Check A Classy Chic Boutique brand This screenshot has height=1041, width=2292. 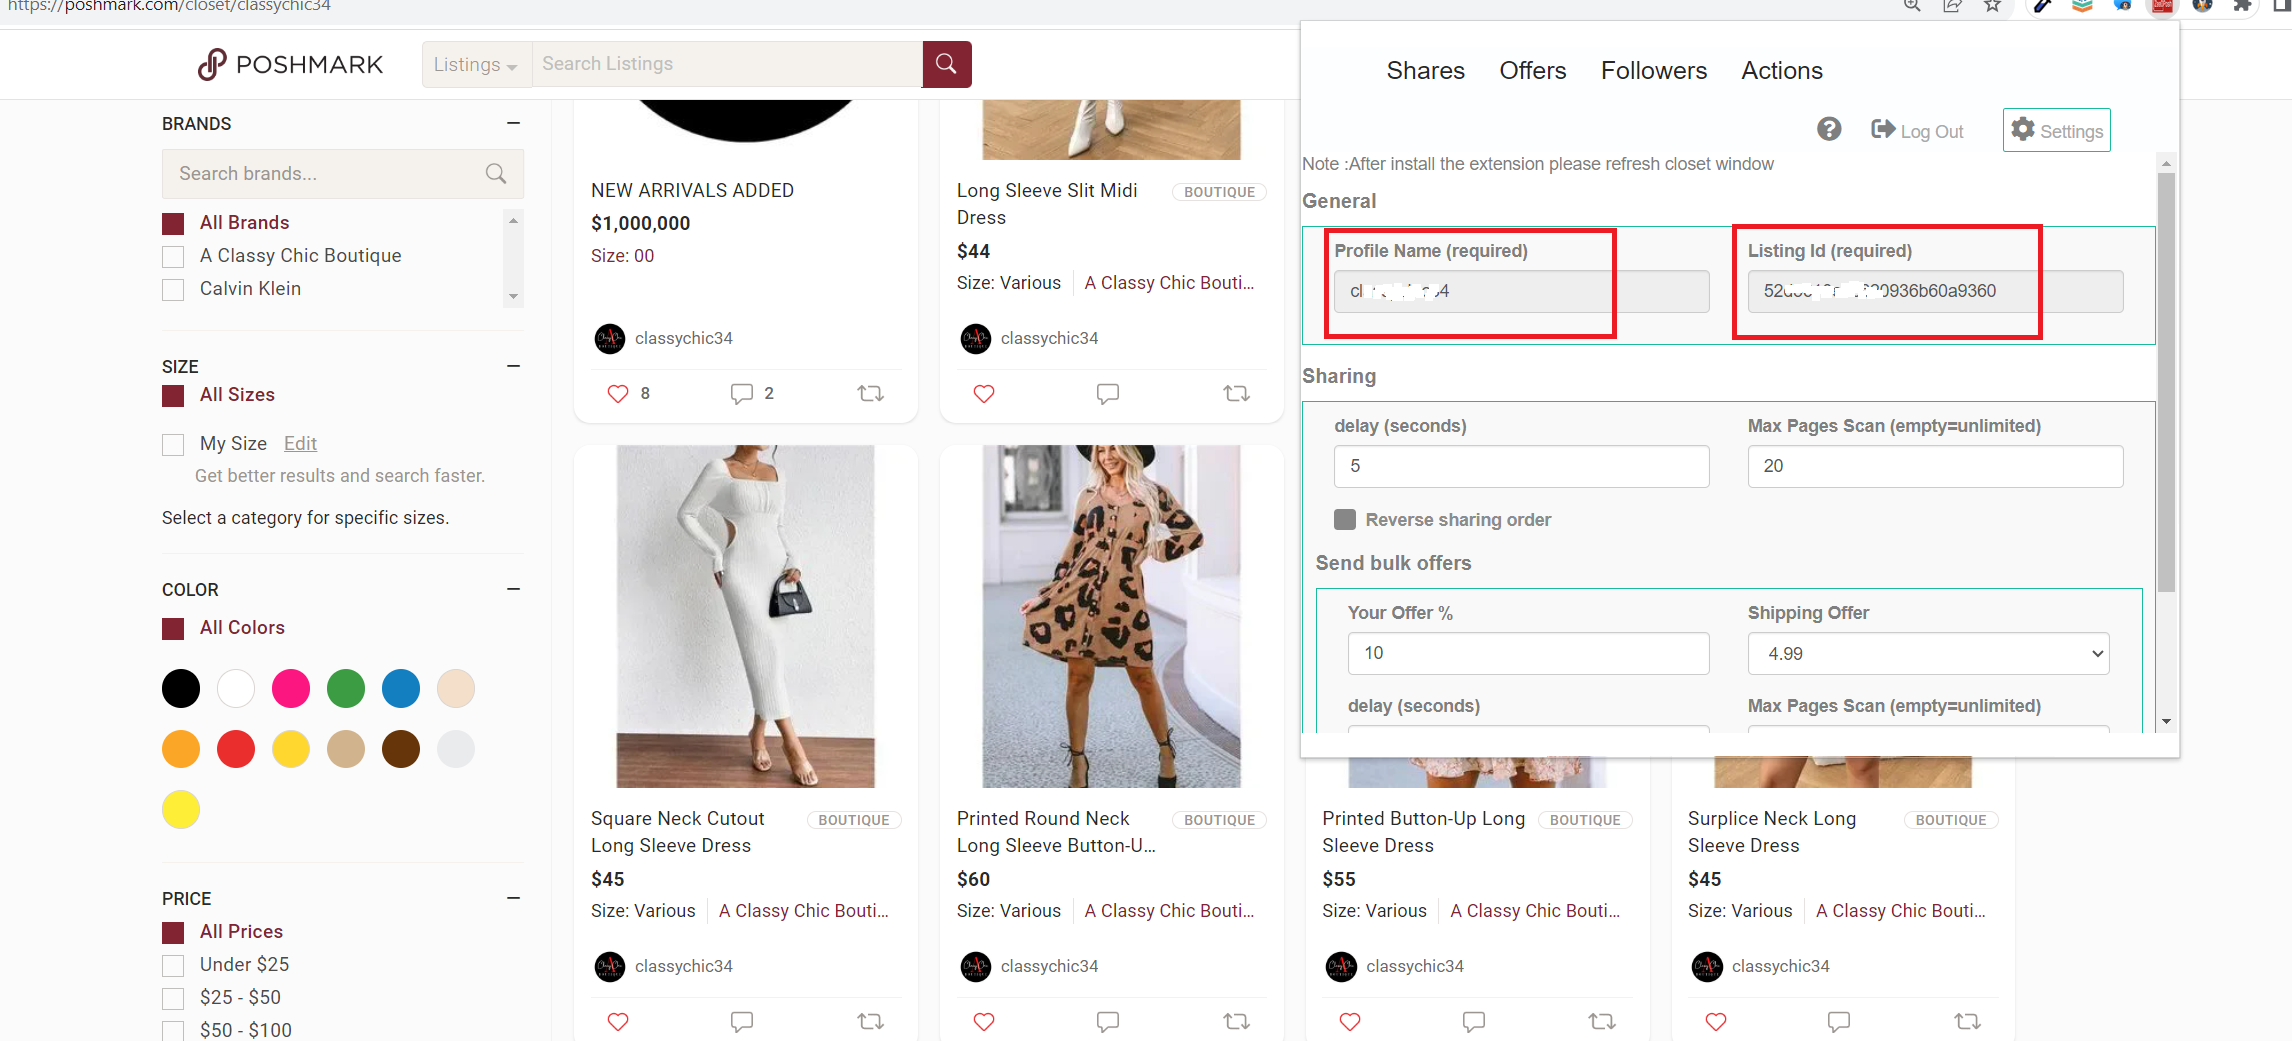[x=173, y=257]
